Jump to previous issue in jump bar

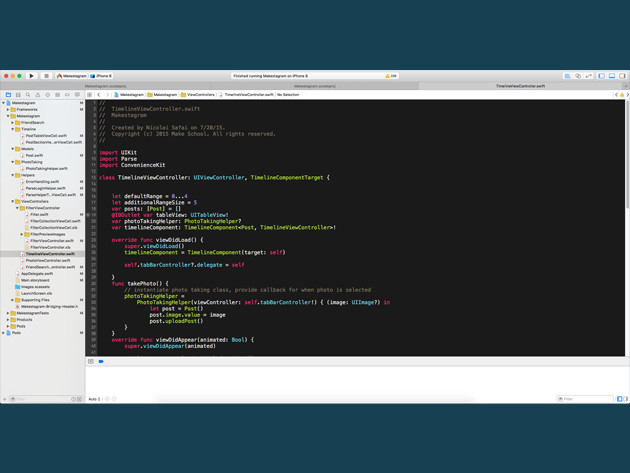pos(616,95)
